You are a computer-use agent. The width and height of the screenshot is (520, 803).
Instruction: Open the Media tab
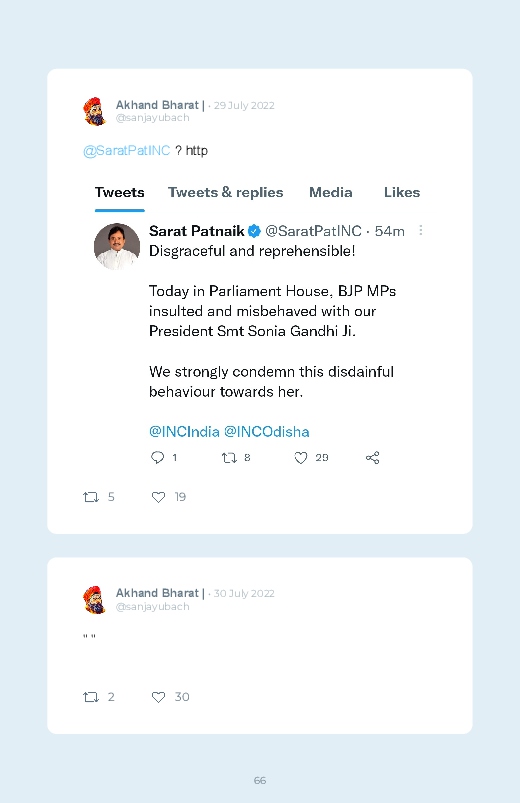330,193
